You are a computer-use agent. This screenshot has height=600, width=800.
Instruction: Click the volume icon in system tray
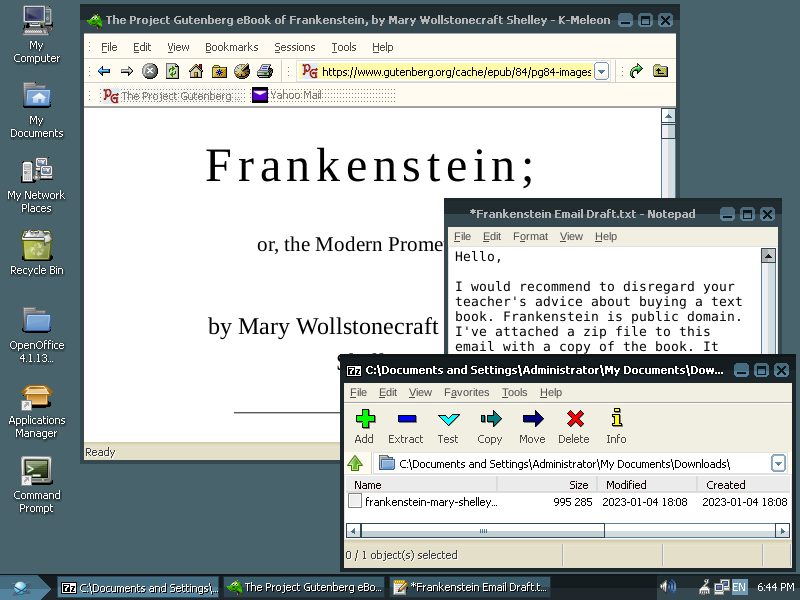tap(668, 587)
